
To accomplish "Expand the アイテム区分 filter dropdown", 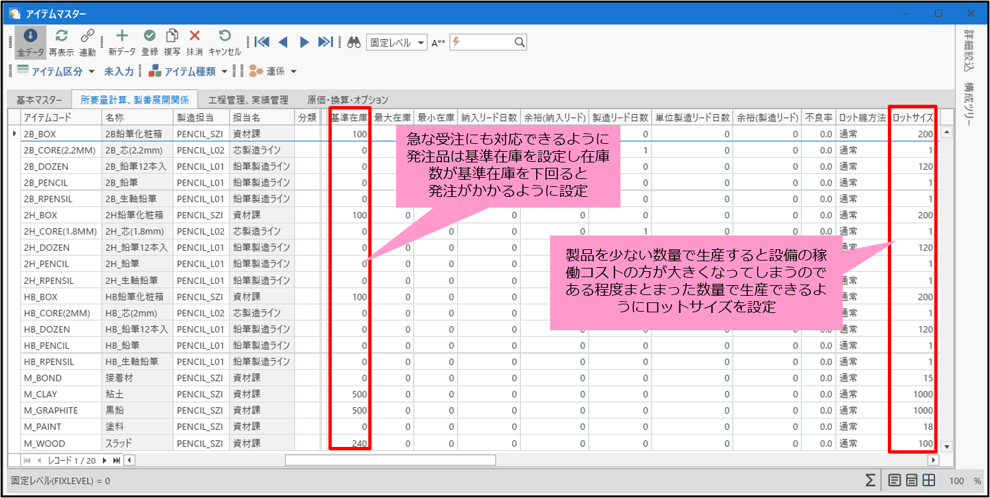I will tap(56, 71).
